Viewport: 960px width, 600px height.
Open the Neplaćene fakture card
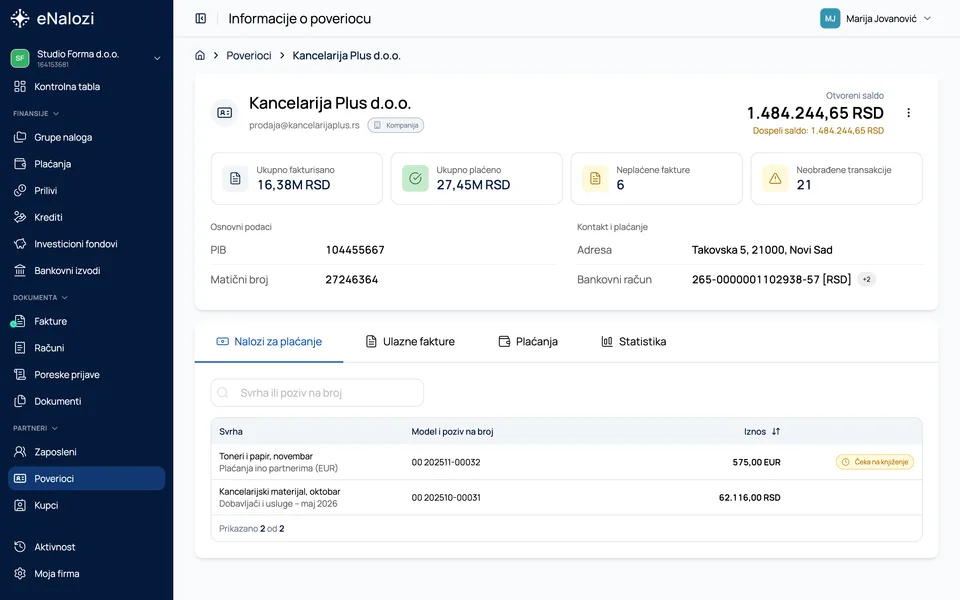tap(656, 178)
